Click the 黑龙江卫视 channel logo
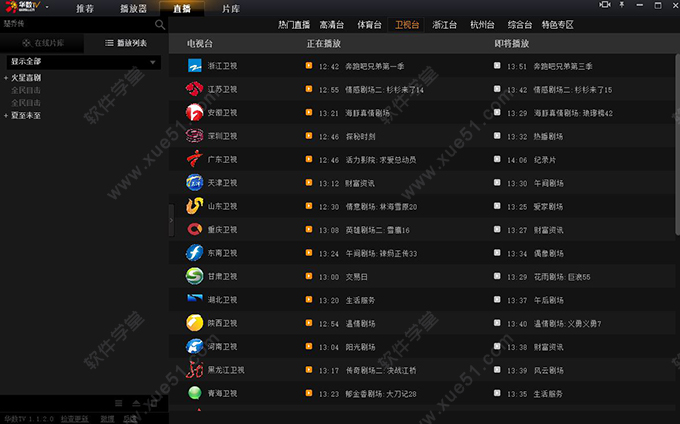This screenshot has height=424, width=680. (194, 369)
